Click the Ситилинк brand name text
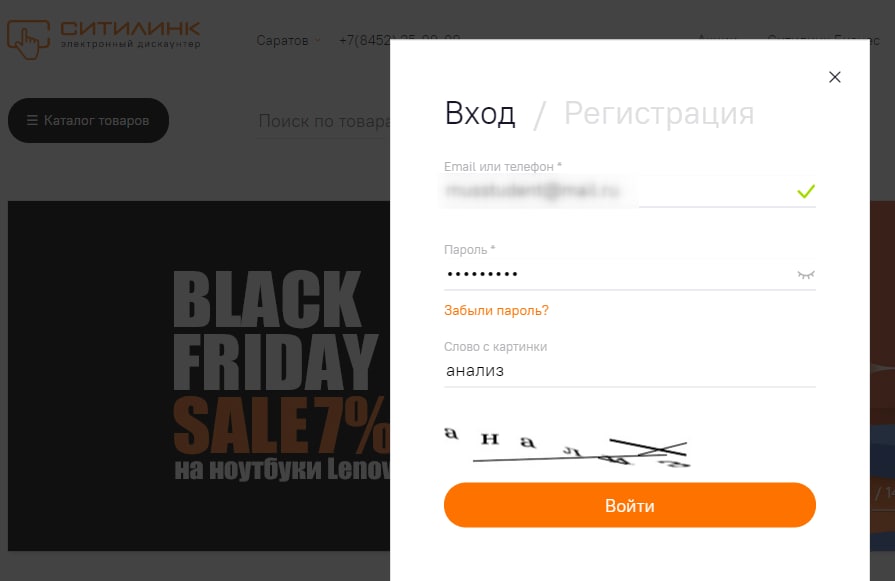The height and width of the screenshot is (581, 895). pos(130,29)
